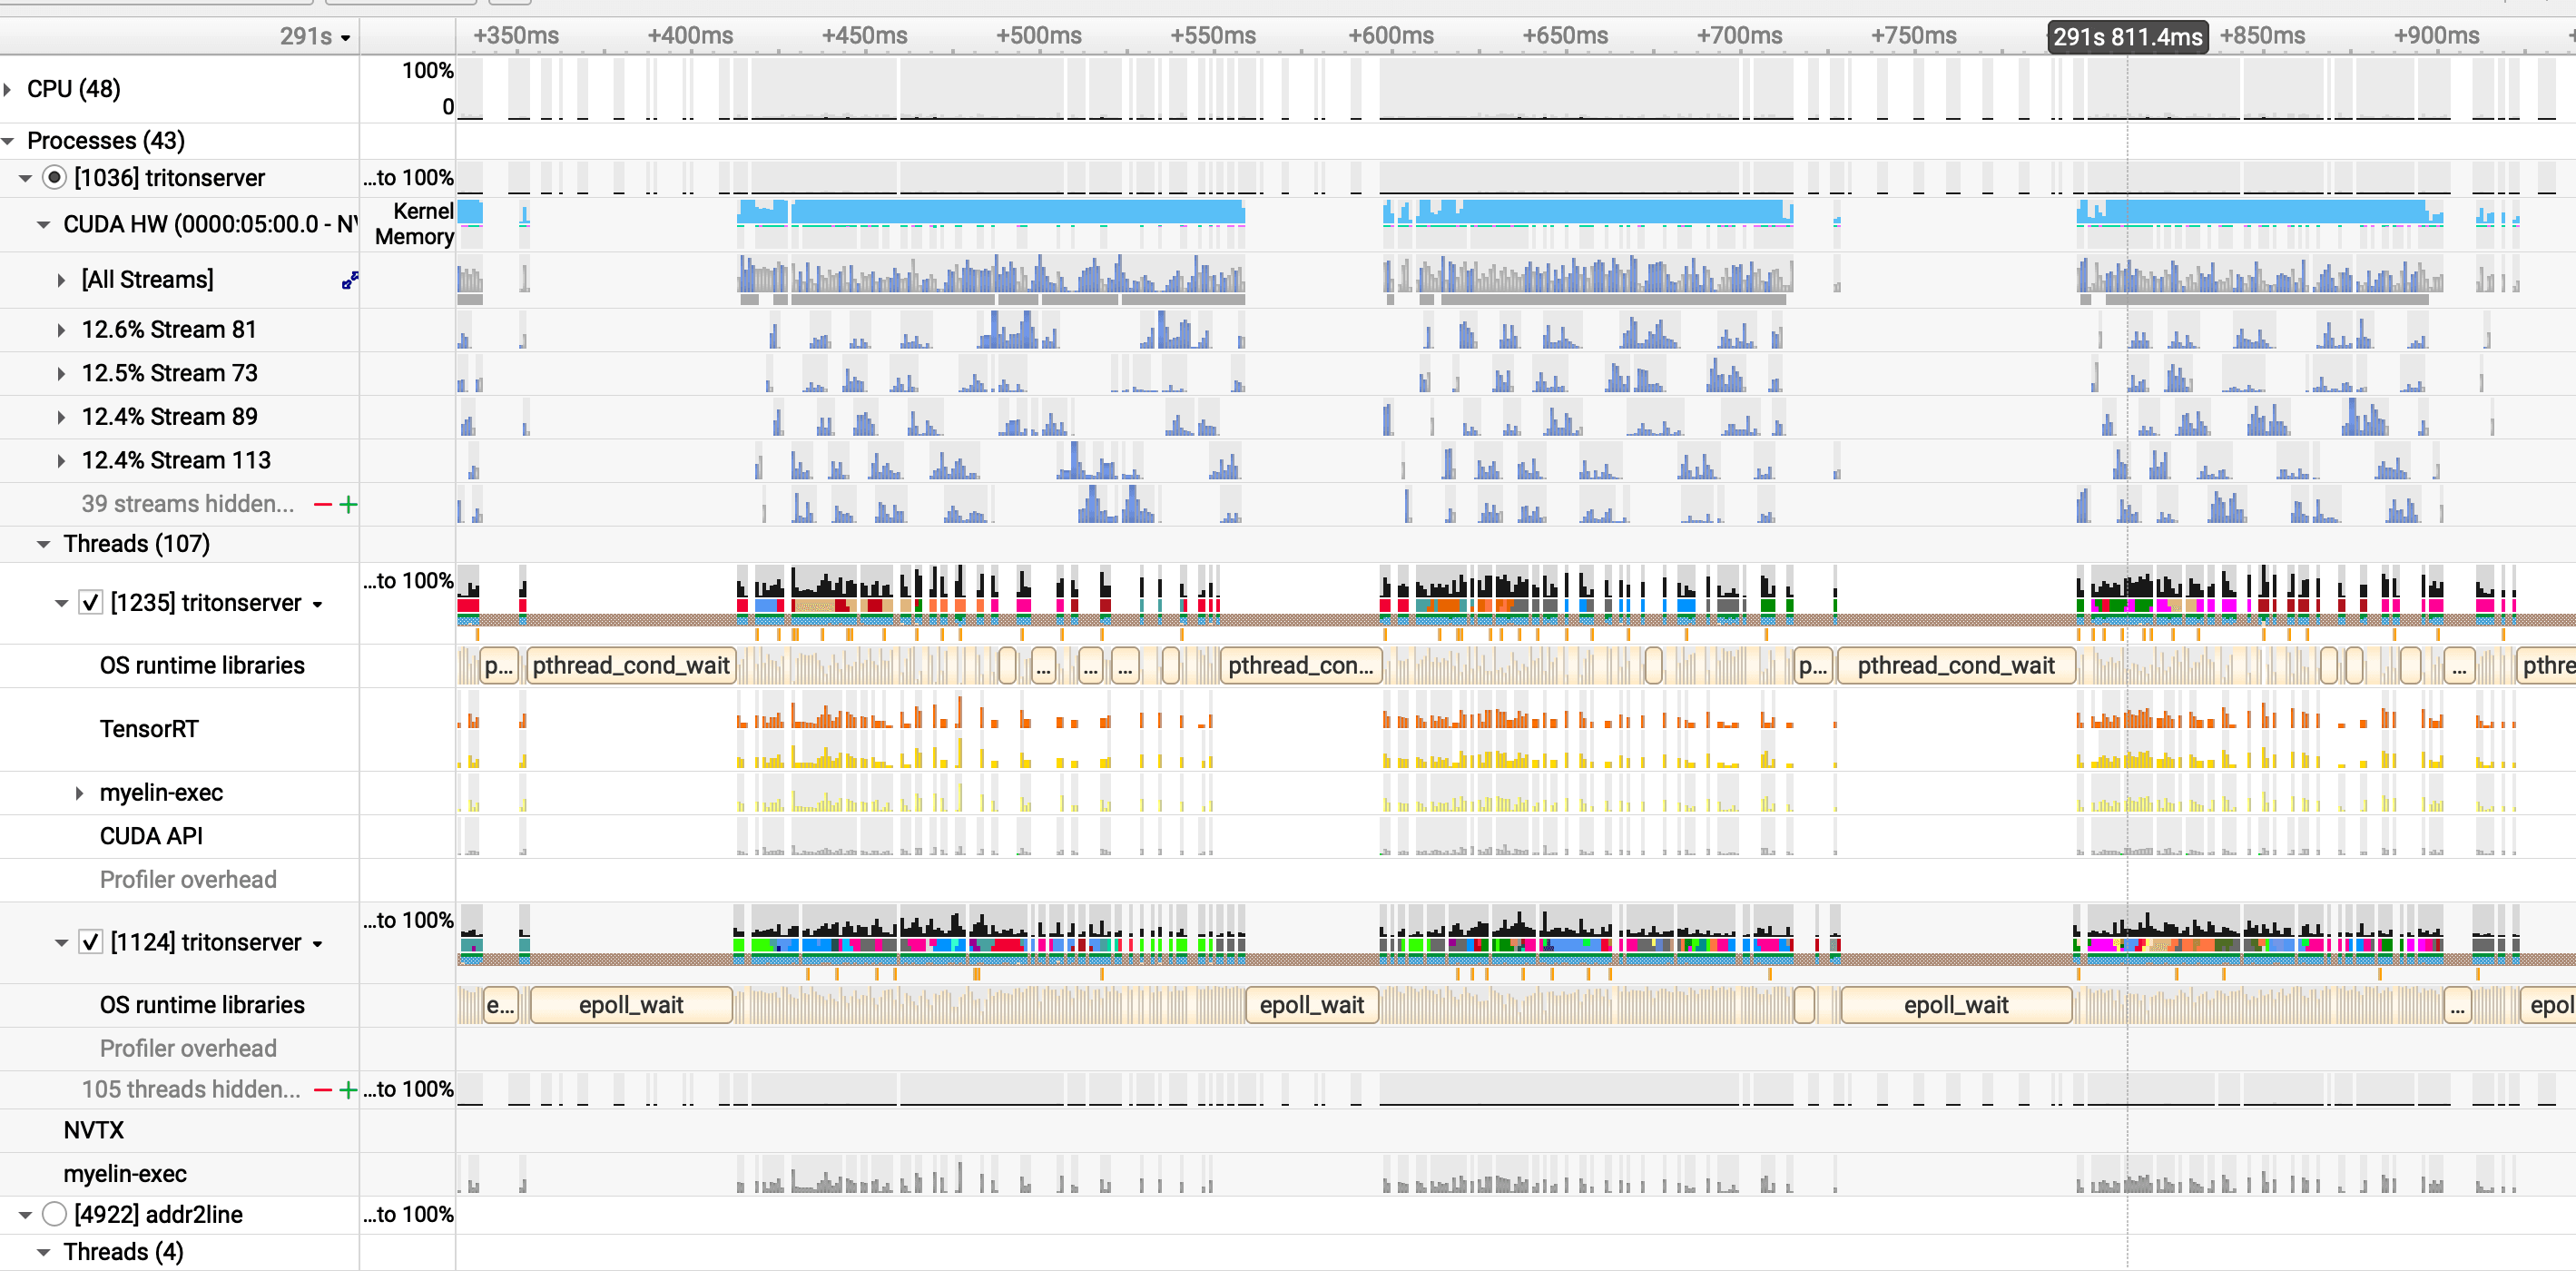Select the NVTX row label

94,1130
